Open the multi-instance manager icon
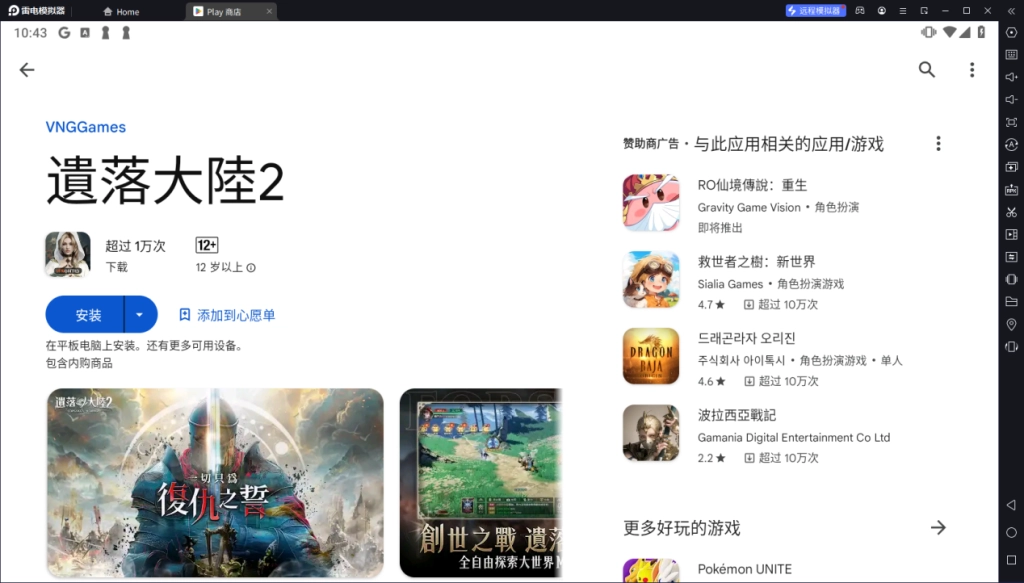 click(1012, 167)
